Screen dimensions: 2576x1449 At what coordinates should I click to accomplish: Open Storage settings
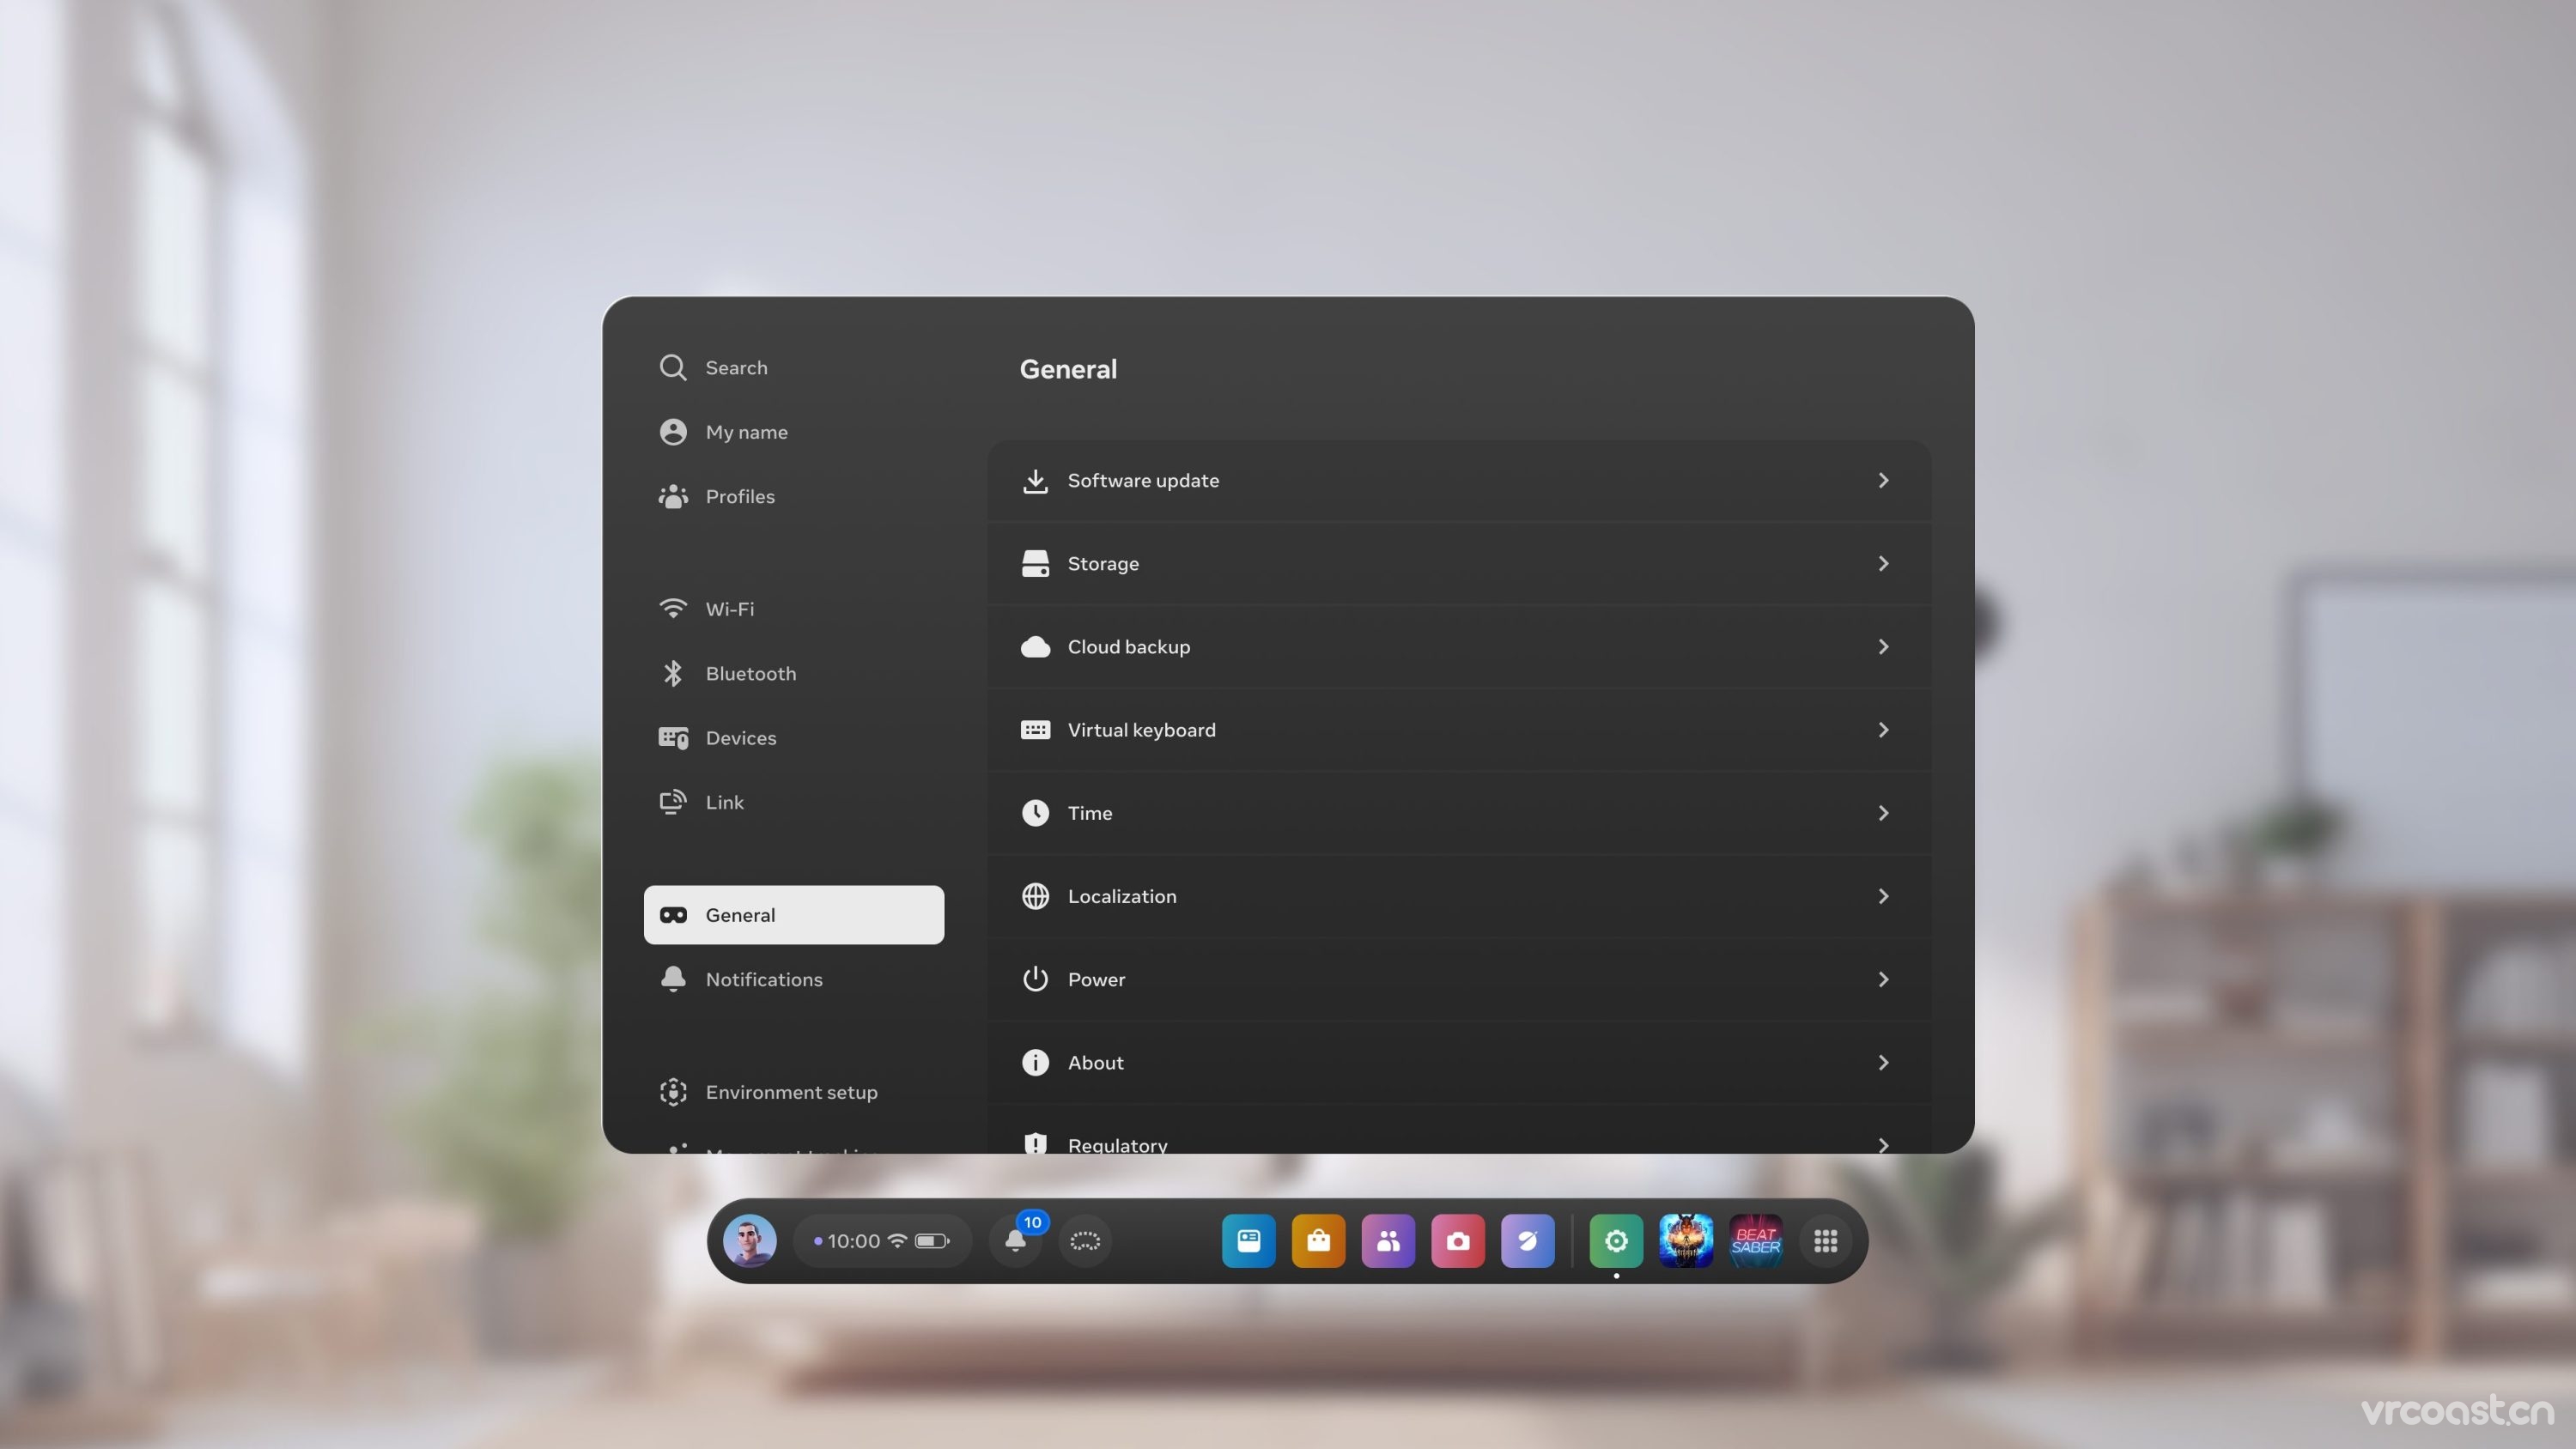coord(1458,564)
